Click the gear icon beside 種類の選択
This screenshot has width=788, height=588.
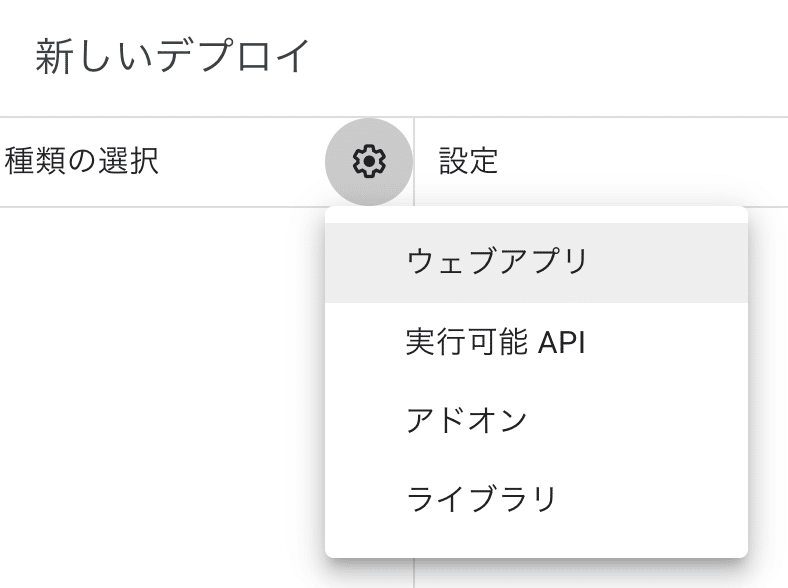click(369, 161)
